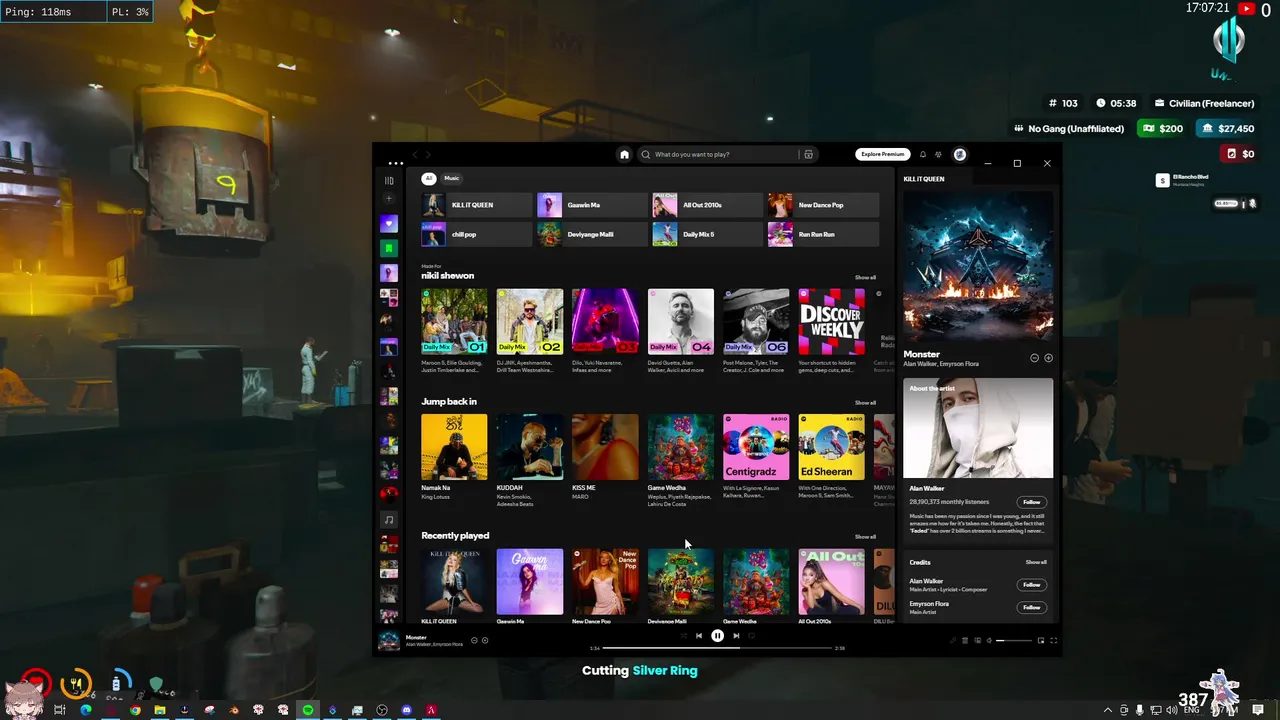Go back with the left arrow
The width and height of the screenshot is (1280, 720).
coord(416,154)
